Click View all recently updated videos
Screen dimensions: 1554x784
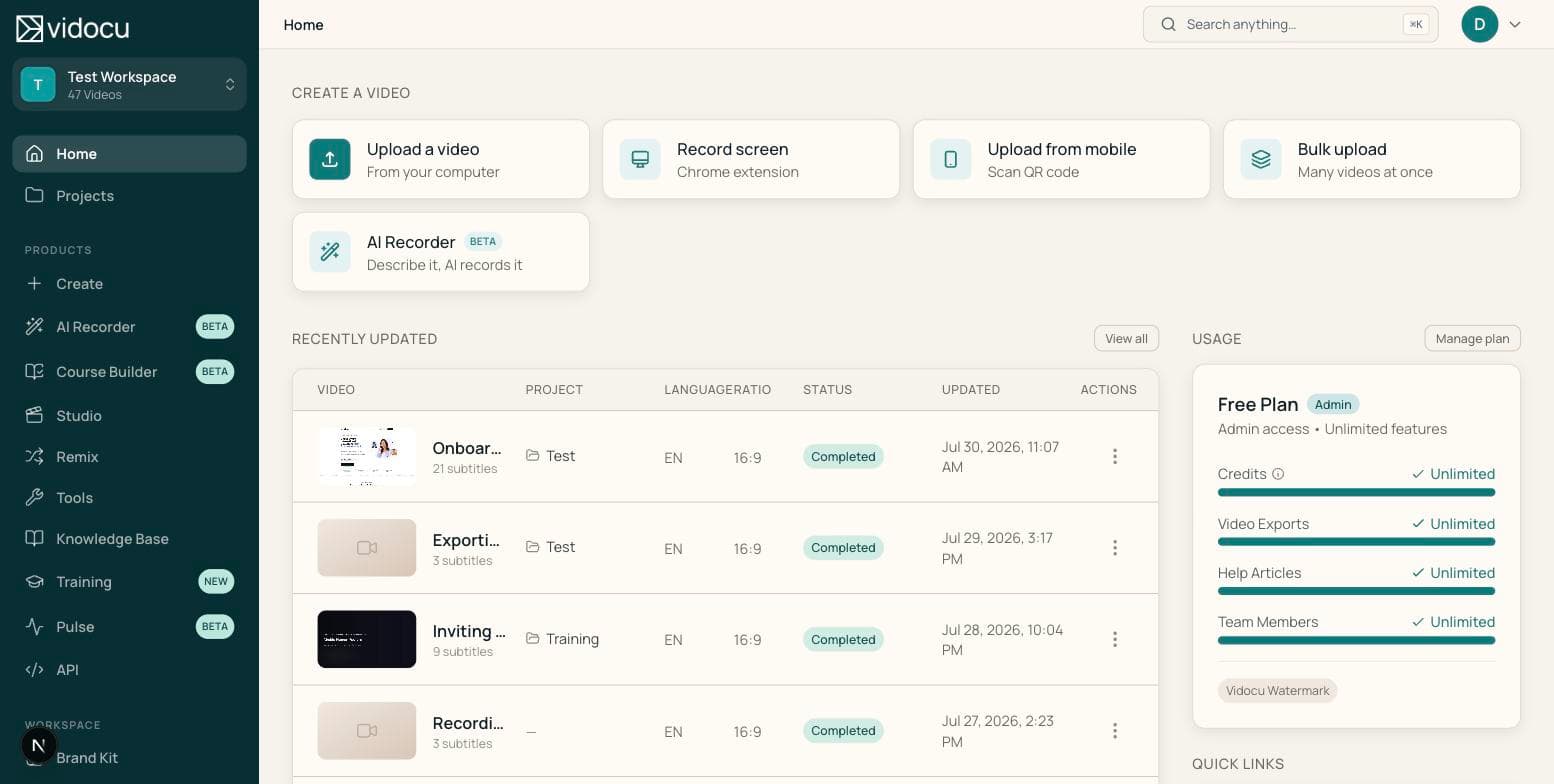tap(1127, 339)
